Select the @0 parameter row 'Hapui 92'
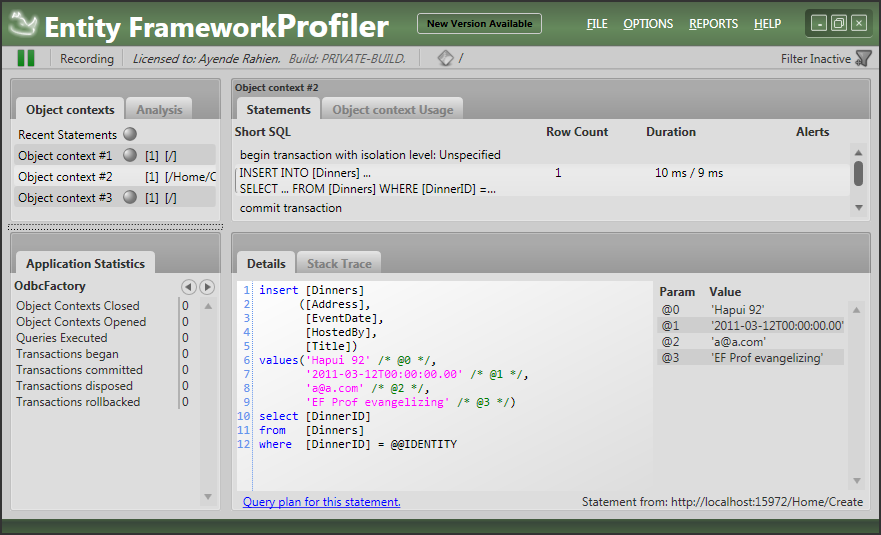This screenshot has height=535, width=881. tap(751, 310)
